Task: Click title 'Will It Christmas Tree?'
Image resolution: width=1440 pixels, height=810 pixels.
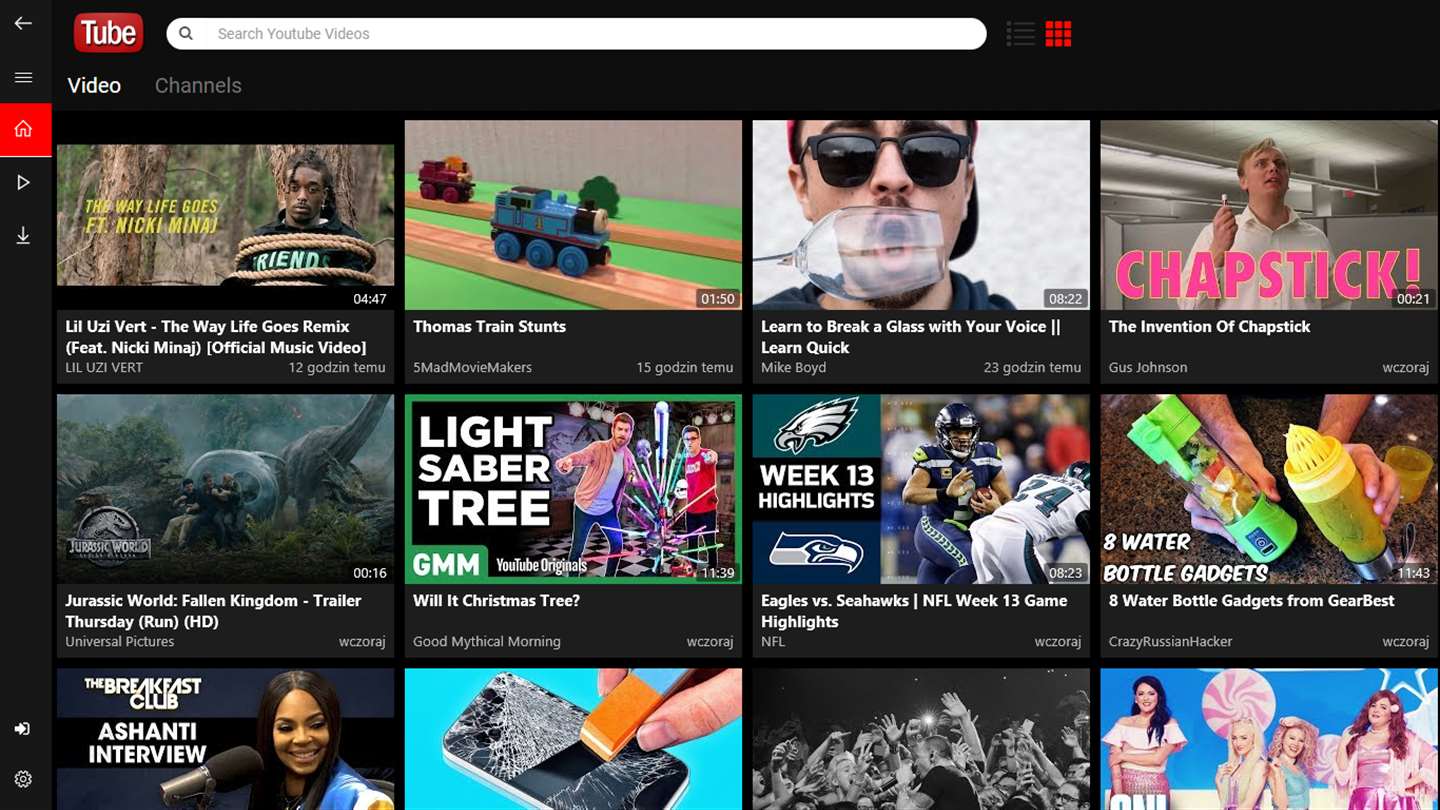Action: coord(496,600)
